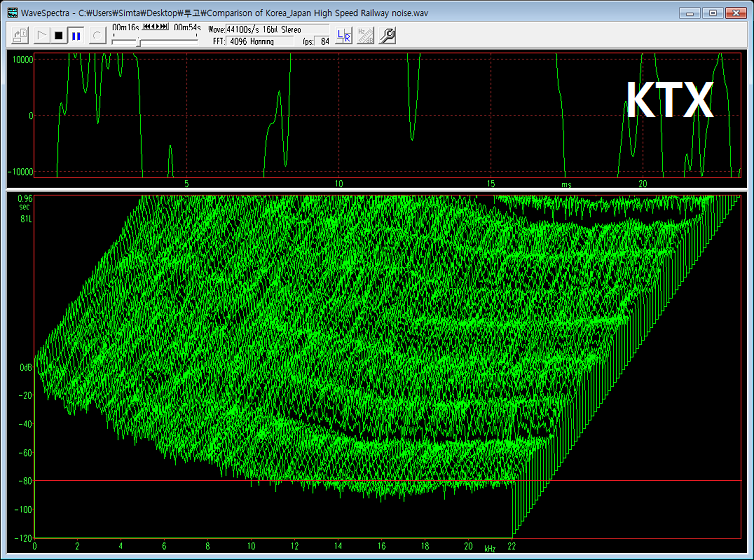Open a wave file with the file icon
This screenshot has width=754, height=560.
point(20,35)
